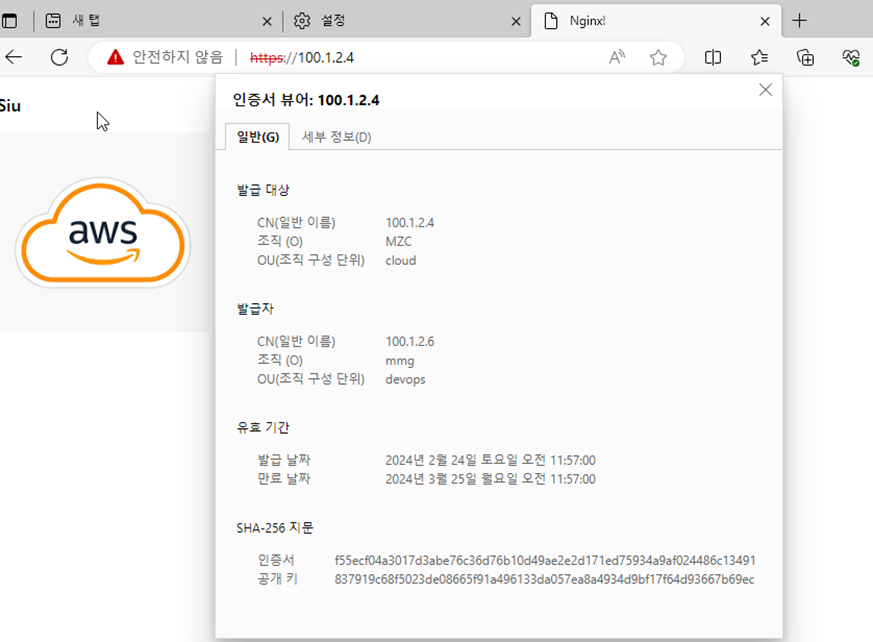This screenshot has height=642, width=873.
Task: Close the certificate viewer dialog
Action: coord(766,90)
